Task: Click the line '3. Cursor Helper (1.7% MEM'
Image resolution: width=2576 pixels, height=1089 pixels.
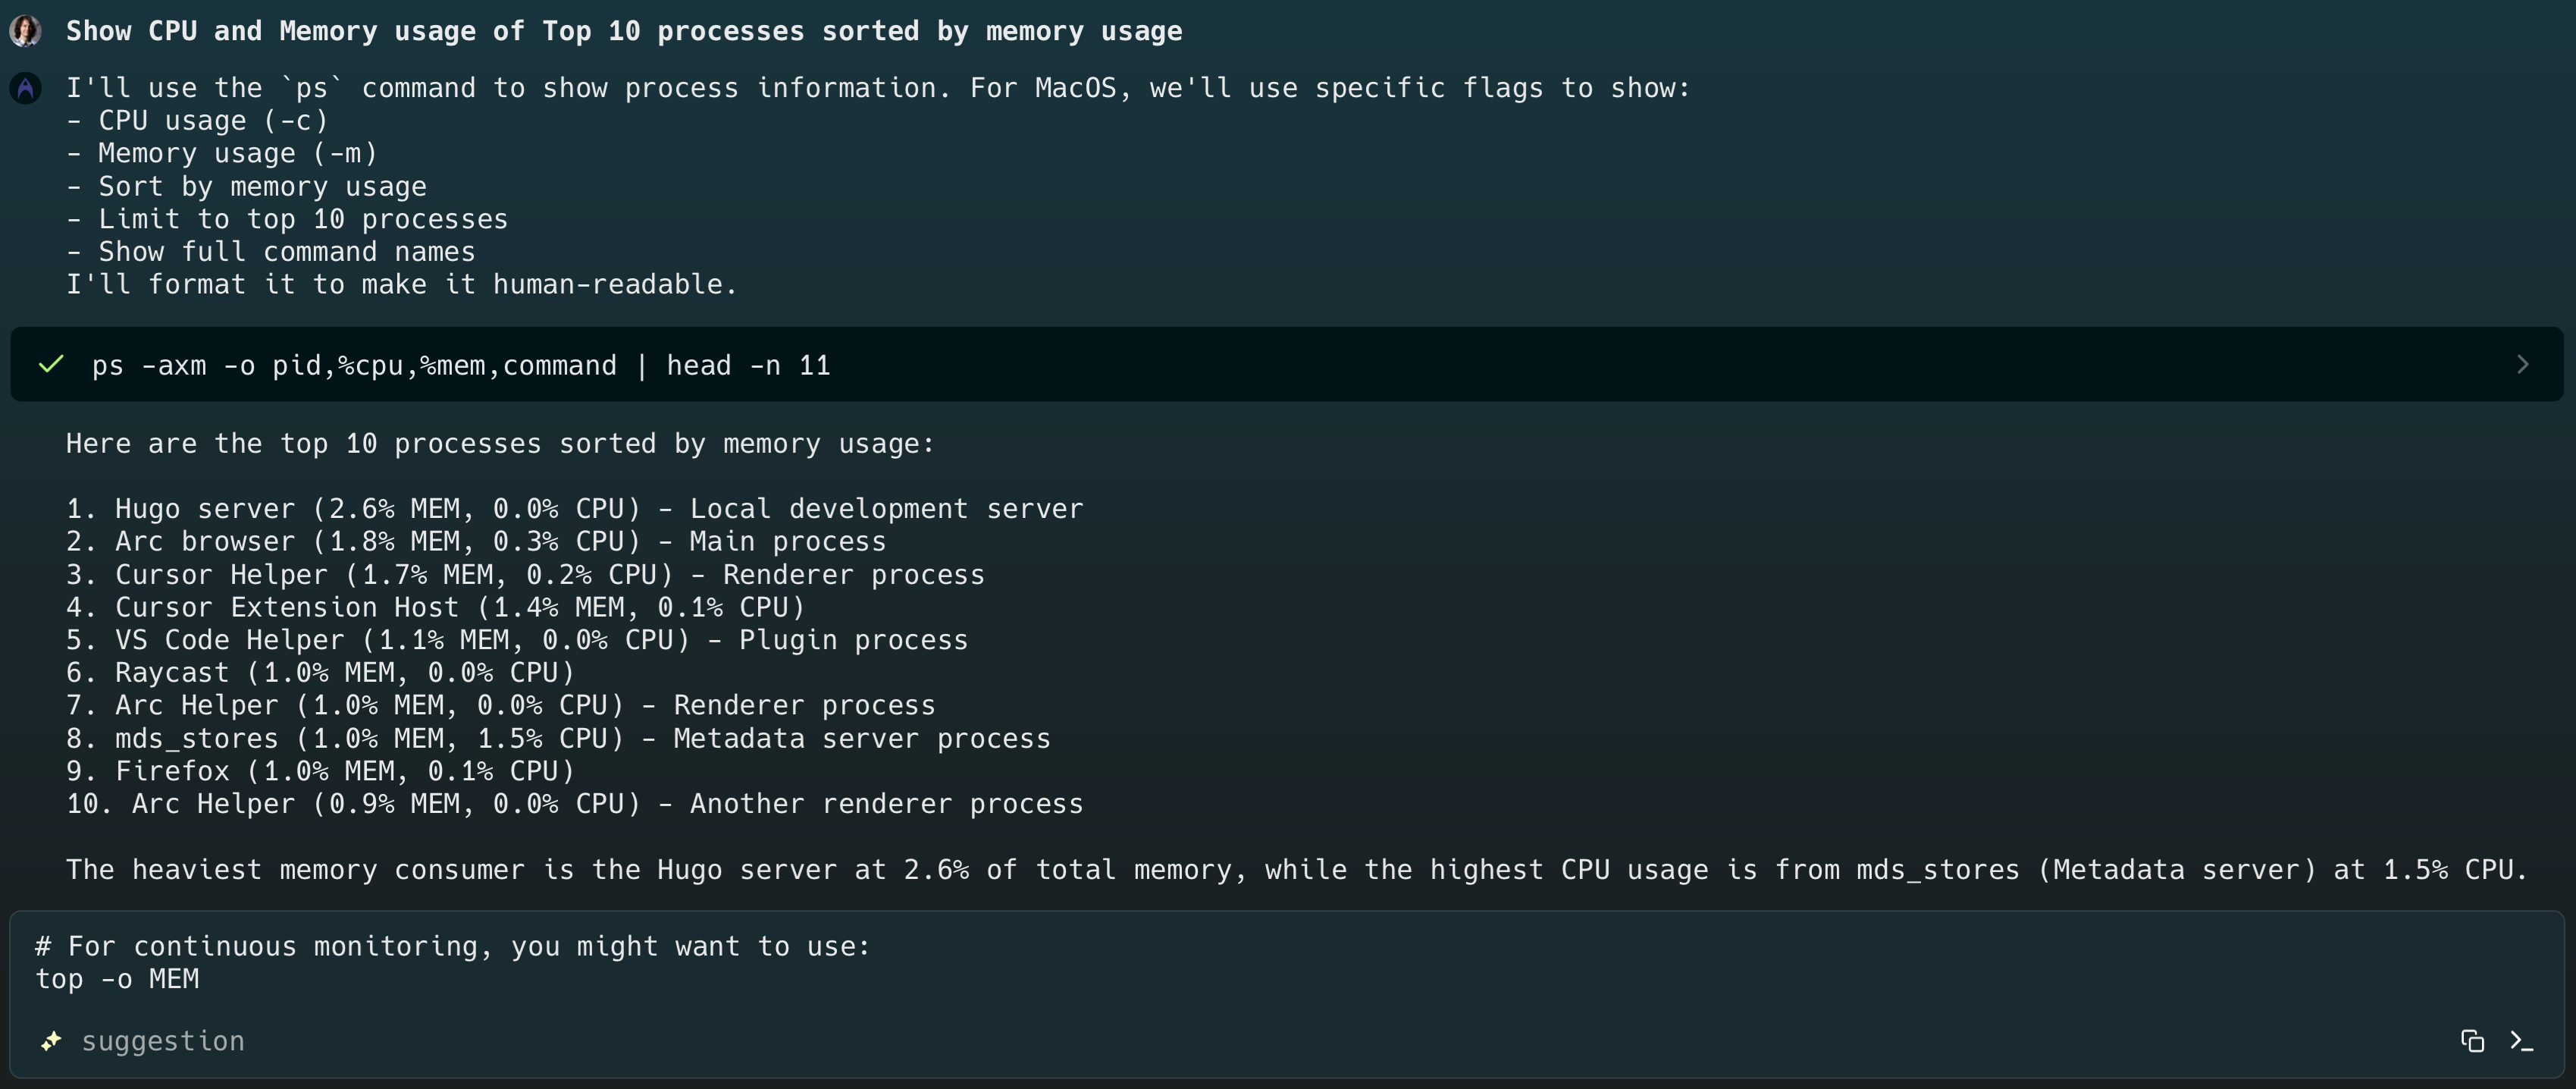Action: pyautogui.click(x=526, y=575)
